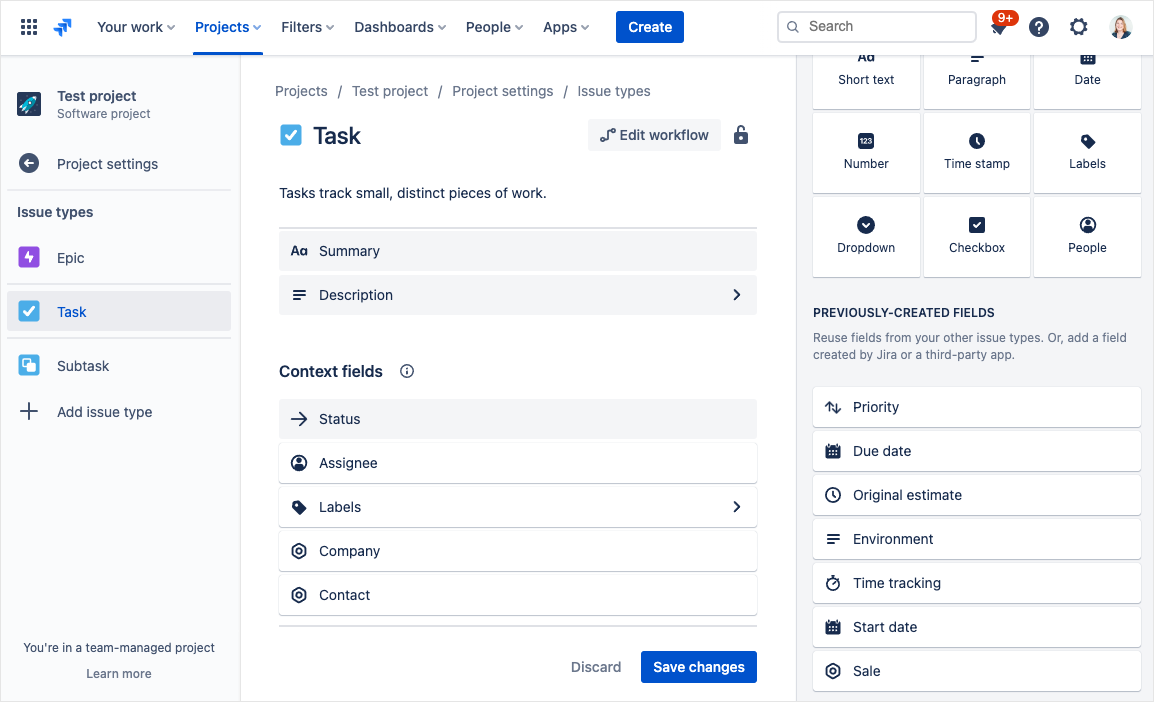This screenshot has height=702, width=1154.
Task: Select Epic issue type in sidebar
Action: 71,258
